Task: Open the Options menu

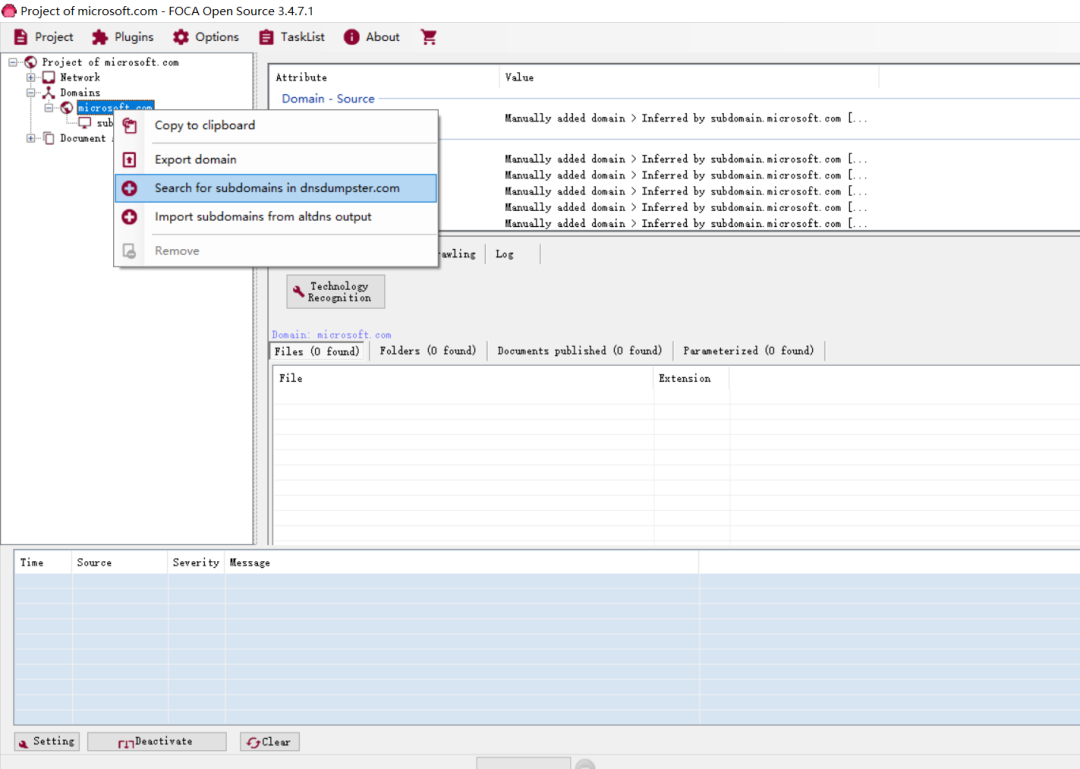Action: click(x=205, y=37)
